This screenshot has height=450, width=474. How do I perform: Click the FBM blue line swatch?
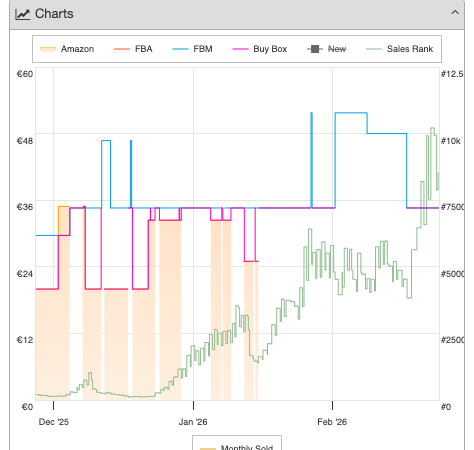click(x=180, y=49)
